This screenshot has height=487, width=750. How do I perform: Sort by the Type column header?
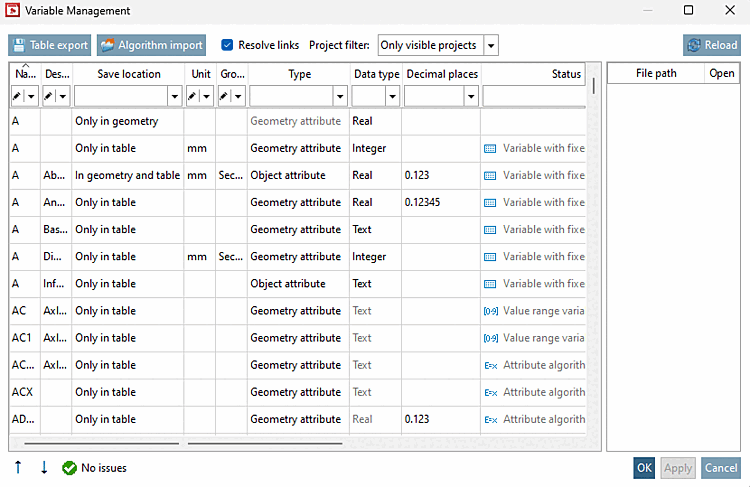pyautogui.click(x=299, y=74)
